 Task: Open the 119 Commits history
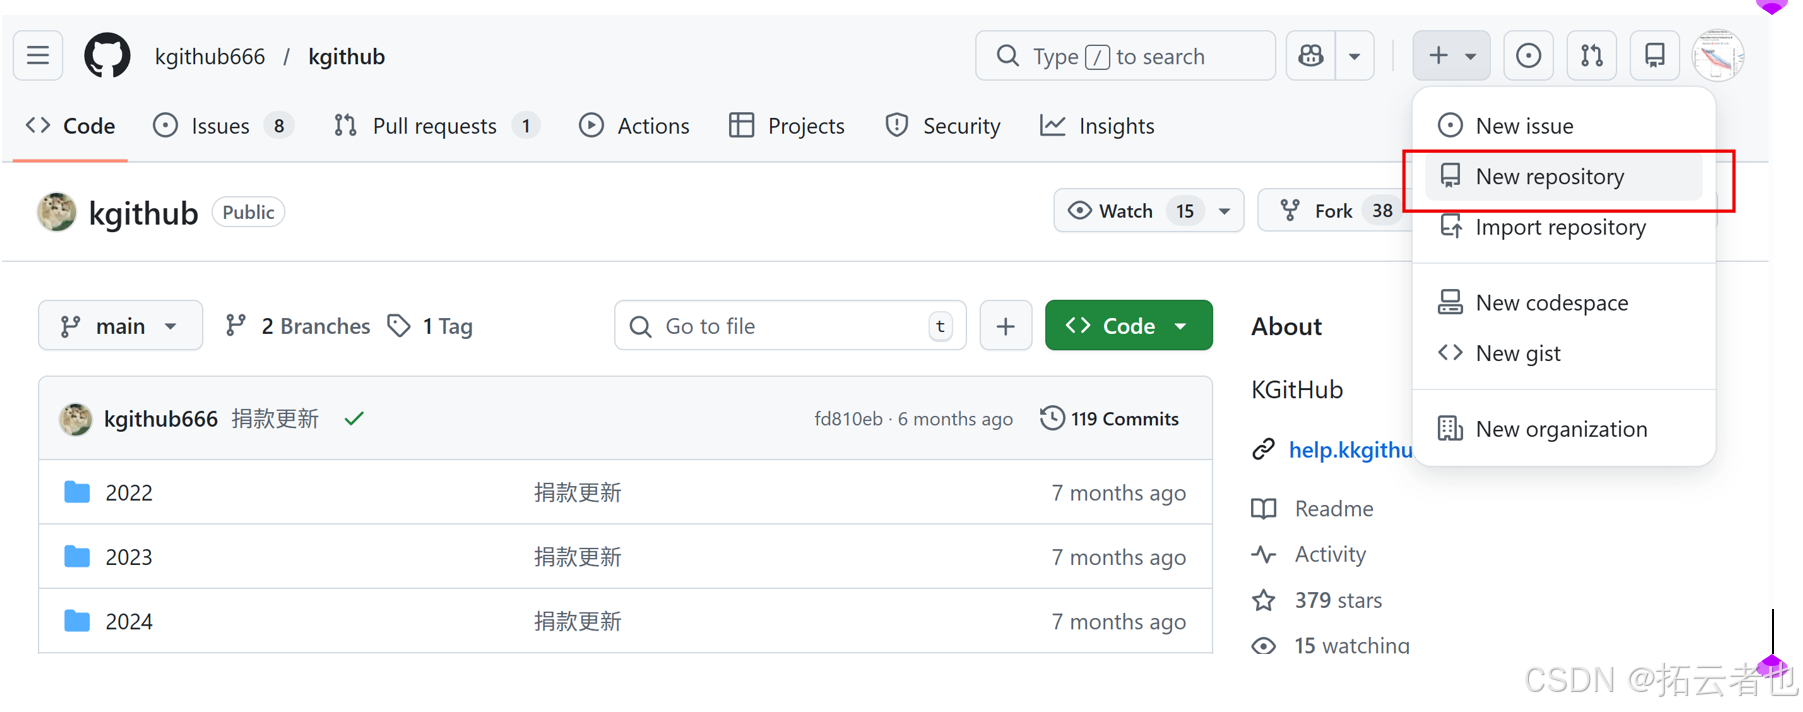(x=1110, y=419)
